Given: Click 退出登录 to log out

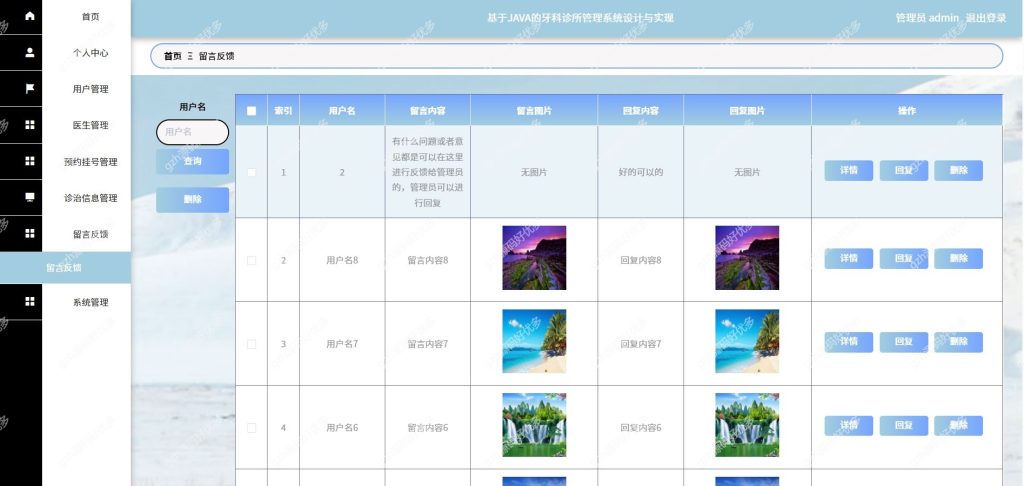Looking at the screenshot, I should tap(986, 18).
